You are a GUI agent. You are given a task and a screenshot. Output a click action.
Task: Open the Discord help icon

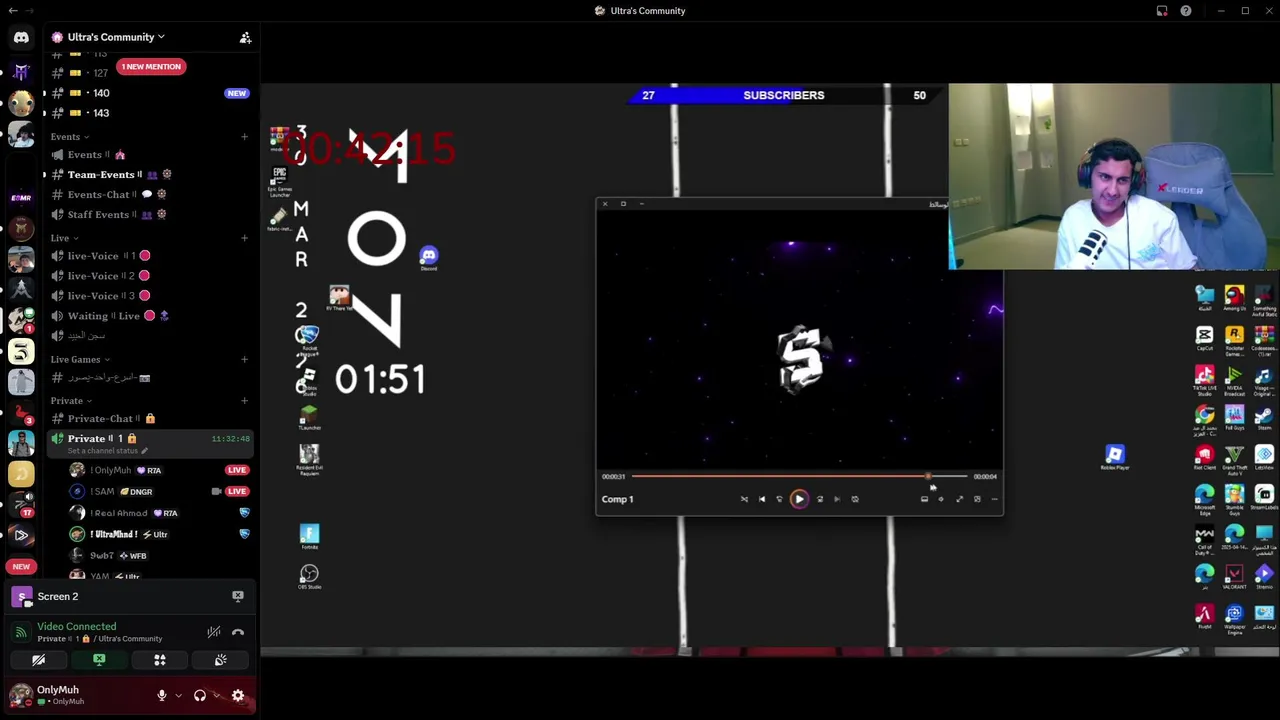click(x=1186, y=11)
